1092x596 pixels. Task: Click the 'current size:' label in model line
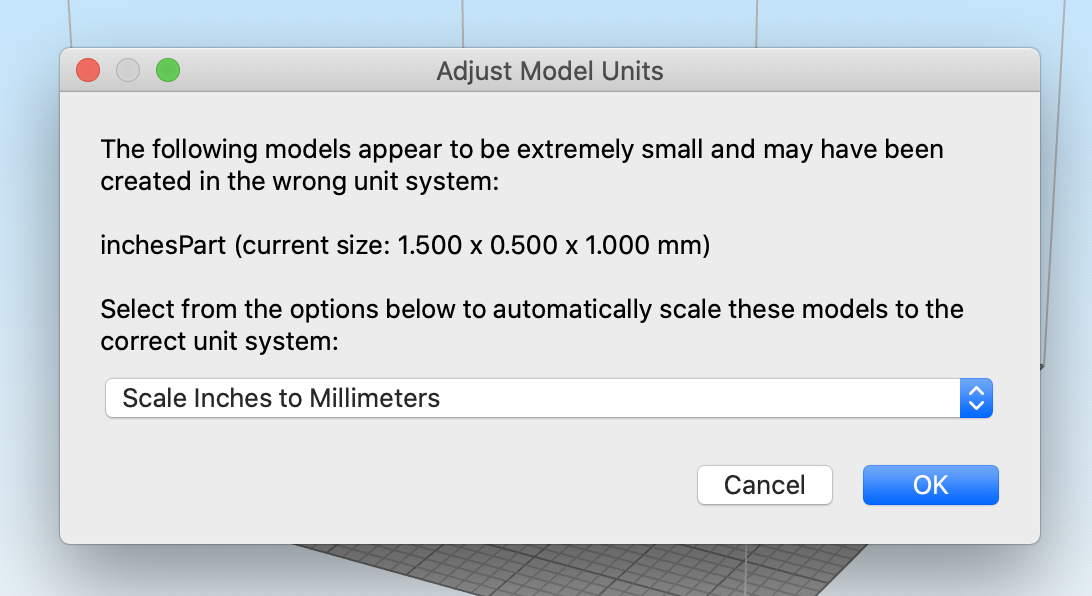tap(316, 245)
